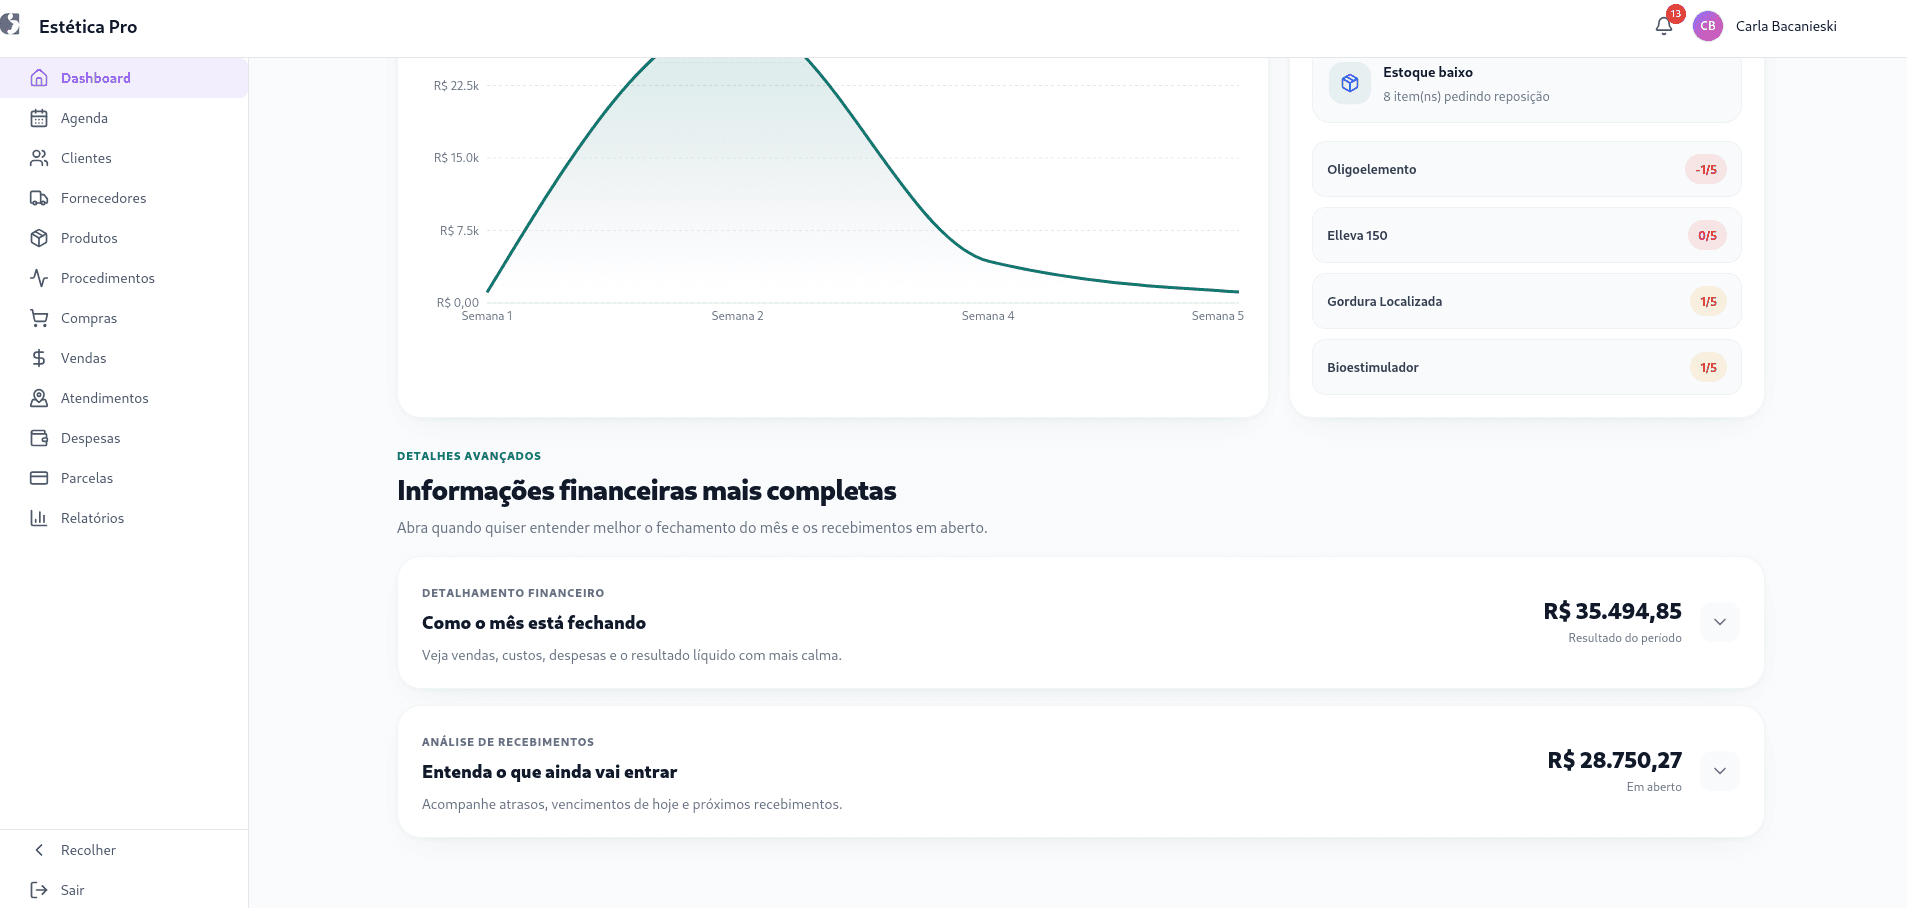Go to the Agenda page

point(124,118)
